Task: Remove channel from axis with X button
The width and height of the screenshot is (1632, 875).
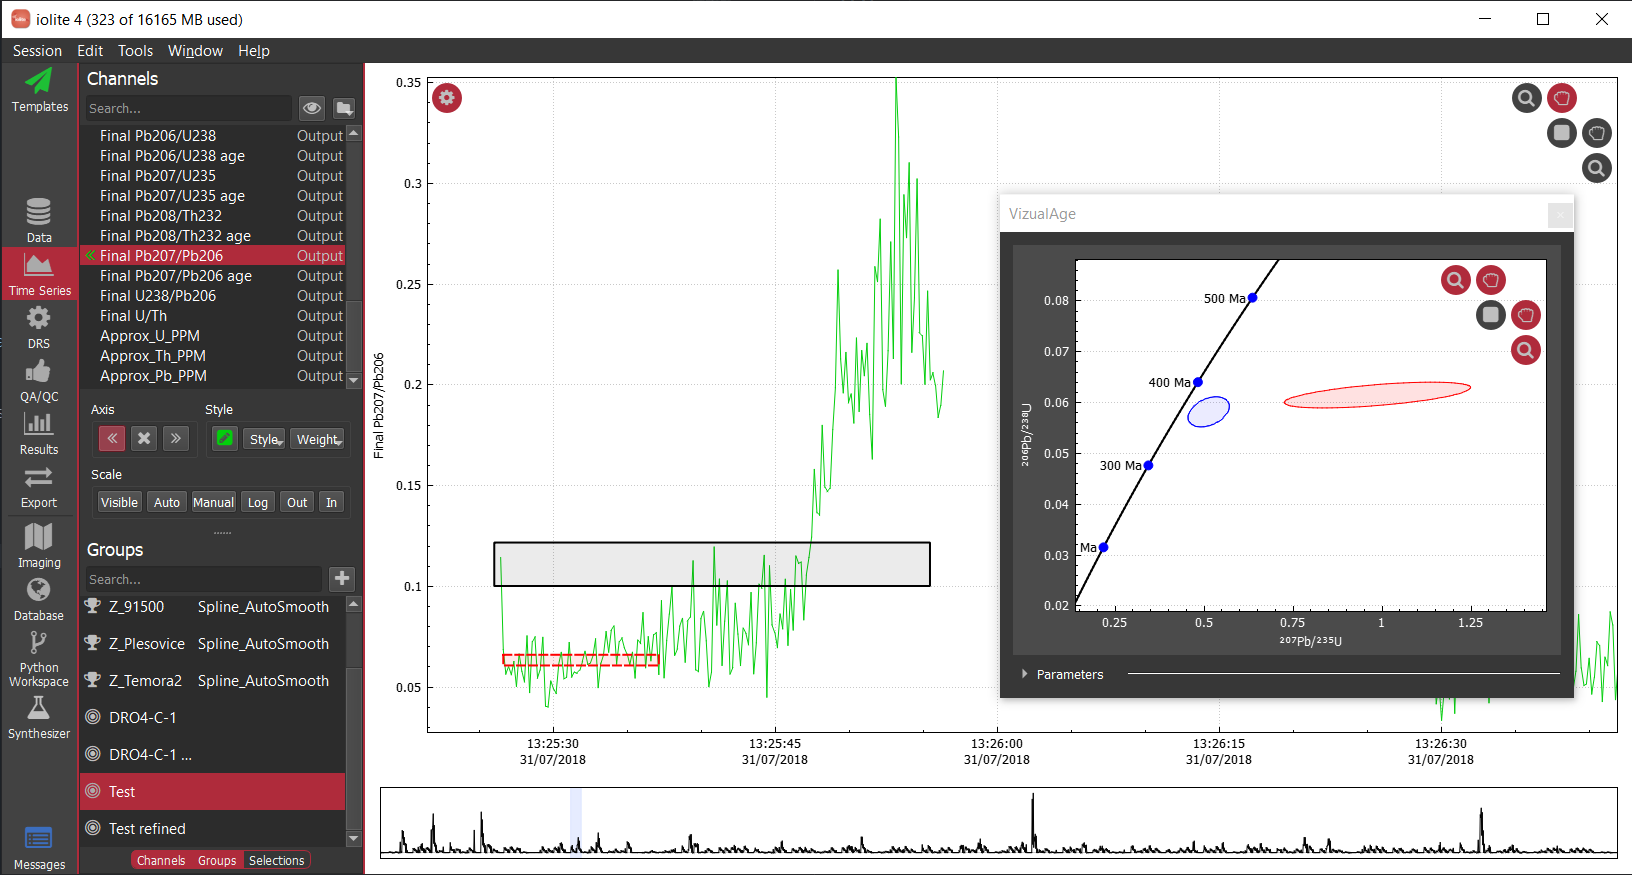Action: [144, 438]
